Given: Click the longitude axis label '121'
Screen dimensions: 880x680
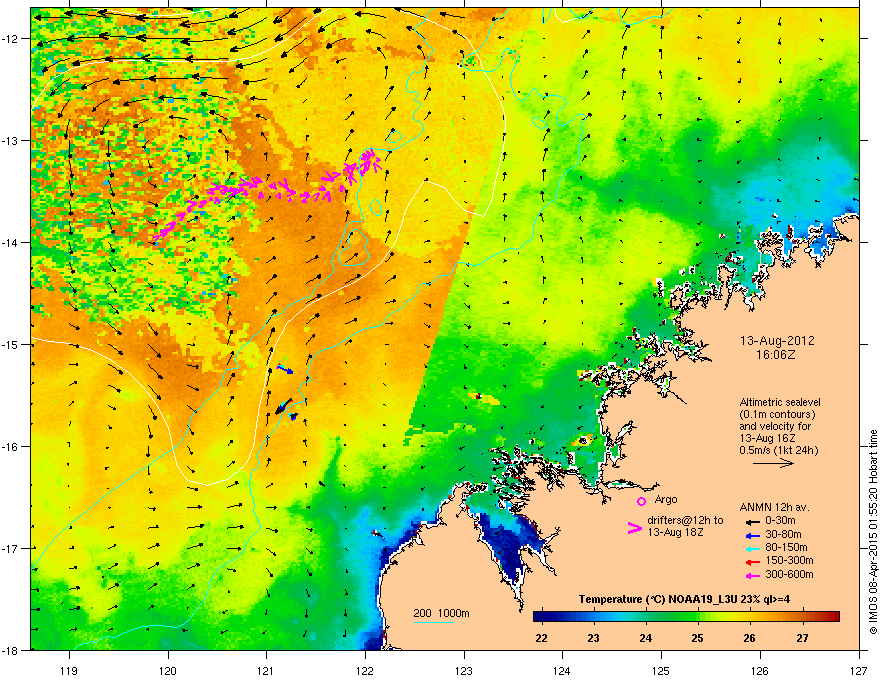Looking at the screenshot, I should [266, 671].
